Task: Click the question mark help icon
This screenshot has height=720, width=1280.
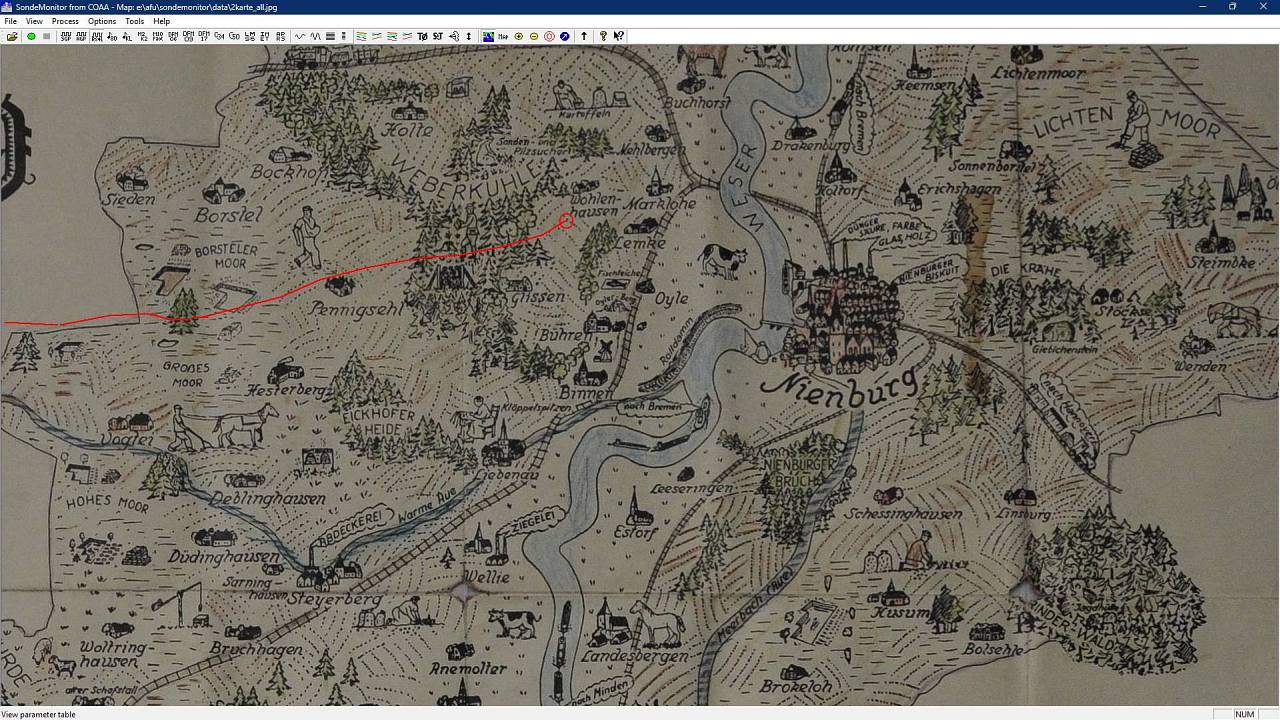Action: pyautogui.click(x=603, y=36)
